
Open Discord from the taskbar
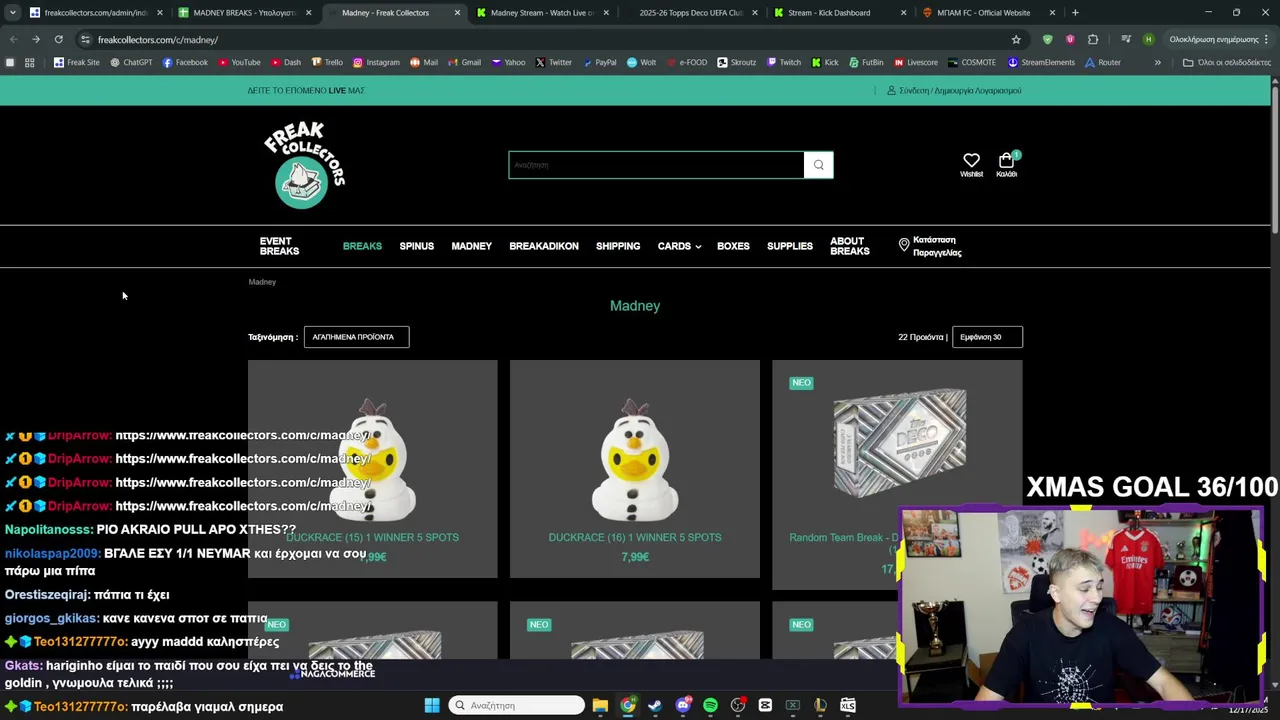683,705
